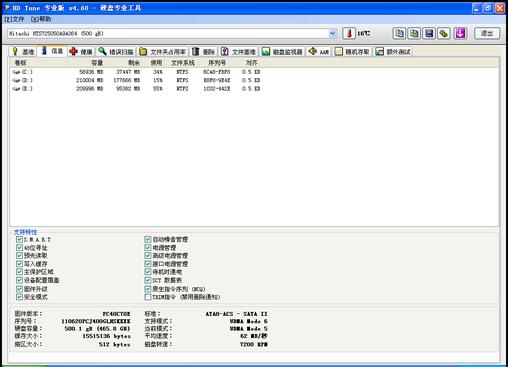This screenshot has width=508, height=367.
Task: Open the 文件夹占用率 folder usage tab
Action: coord(163,52)
